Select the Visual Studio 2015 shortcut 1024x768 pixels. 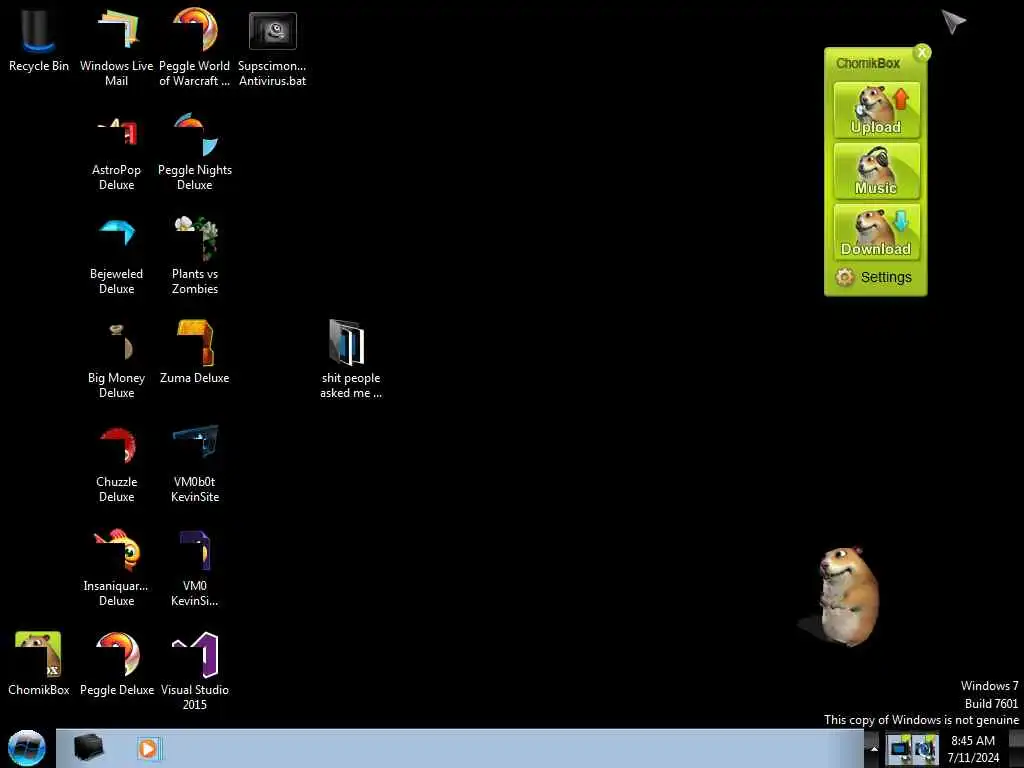195,671
